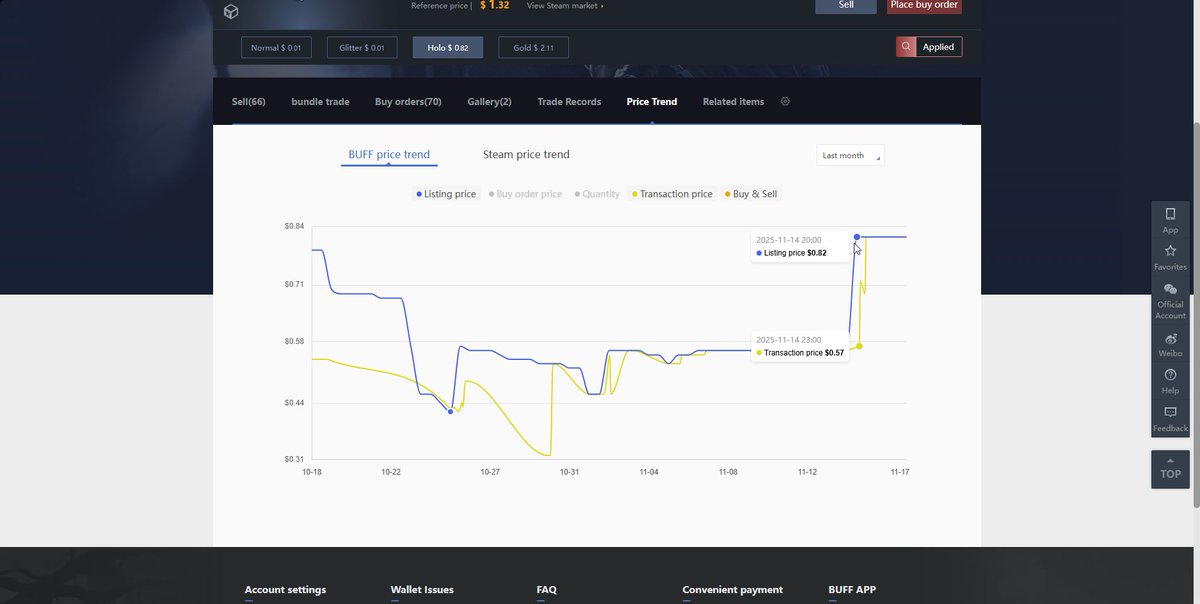This screenshot has height=604, width=1200.
Task: Click the blue listing price data point at 0.82
Action: point(857,237)
